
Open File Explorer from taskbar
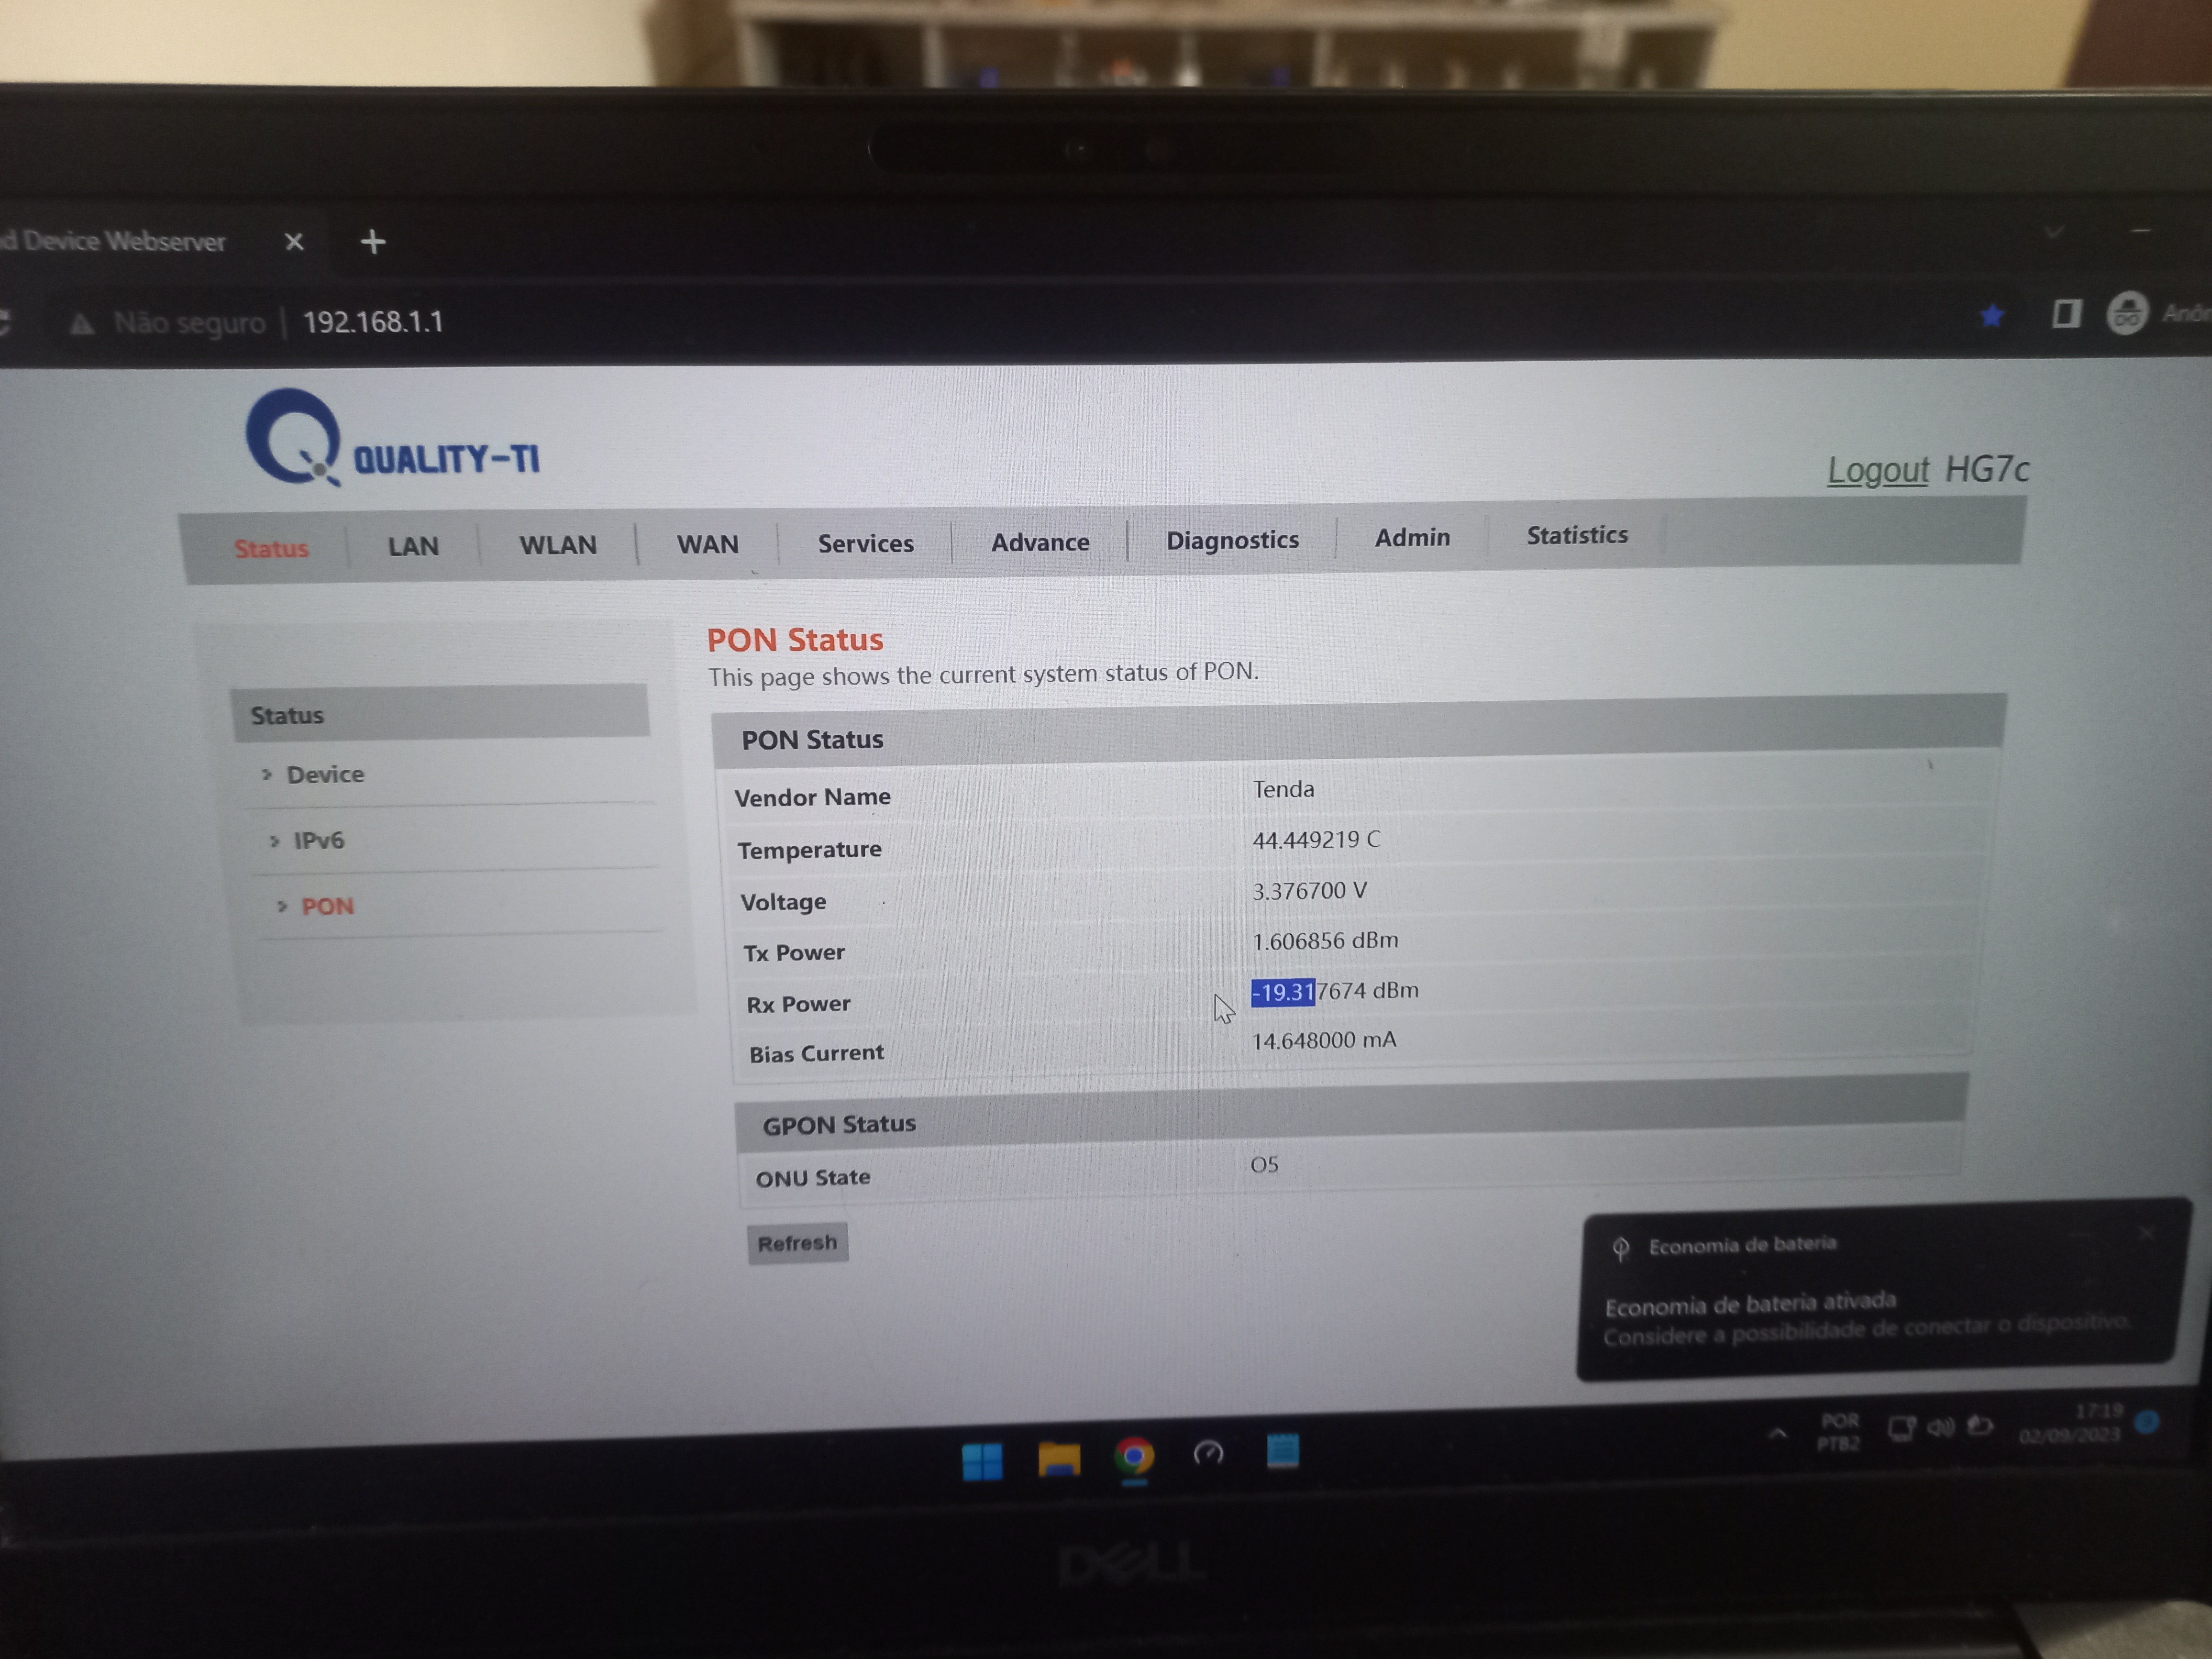(x=1059, y=1459)
